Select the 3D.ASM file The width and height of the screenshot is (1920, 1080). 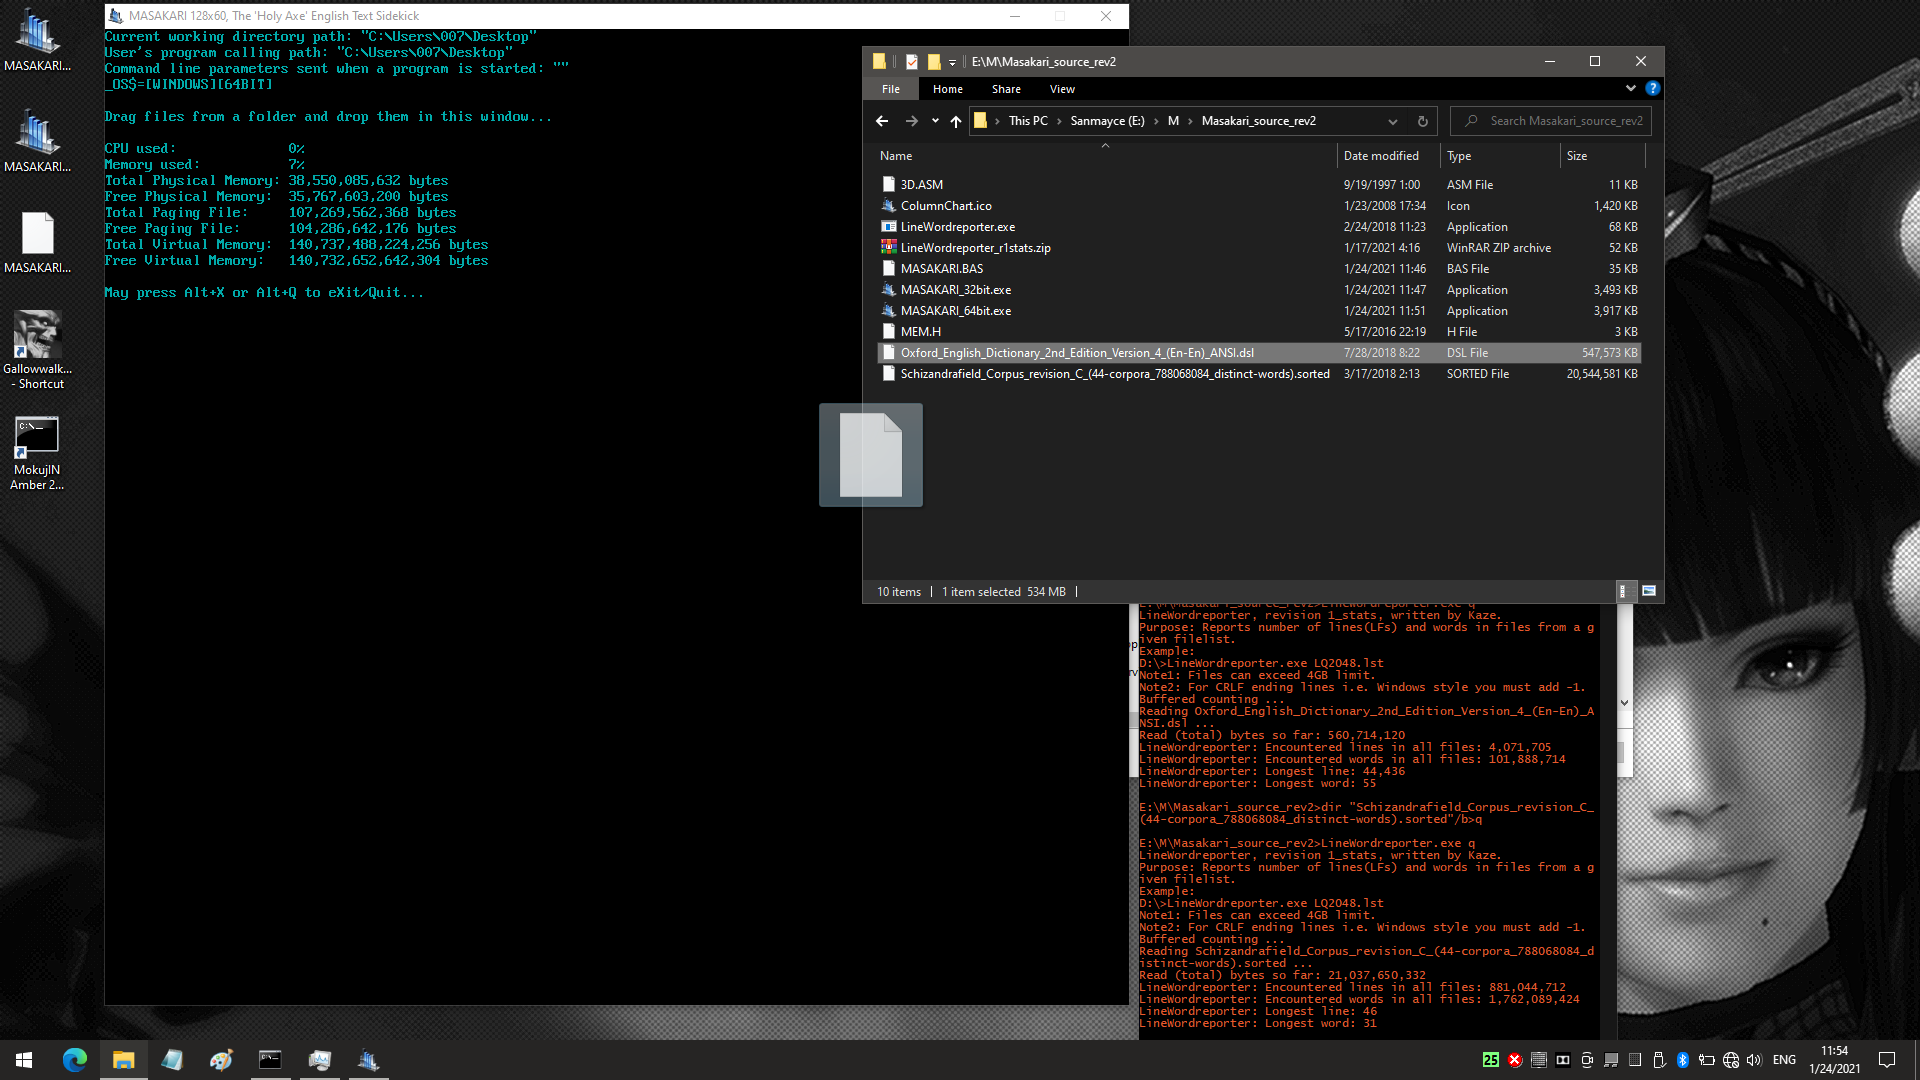(1259, 185)
